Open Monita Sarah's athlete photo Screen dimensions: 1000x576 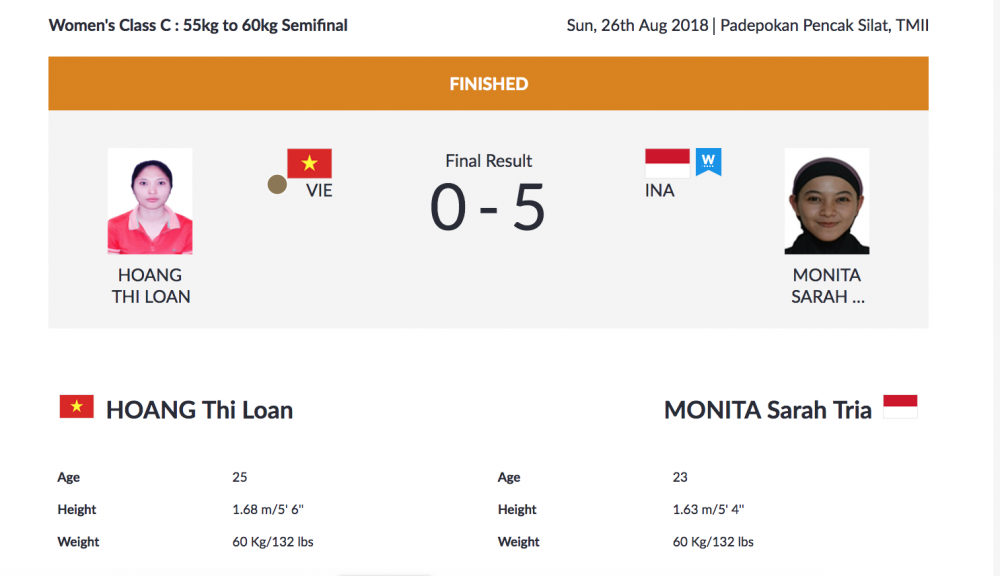[x=826, y=201]
